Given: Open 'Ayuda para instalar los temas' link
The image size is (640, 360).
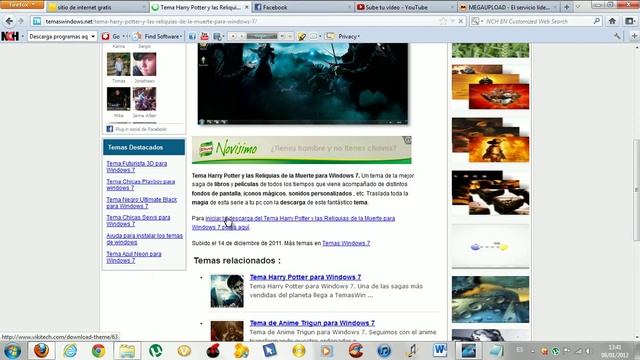Looking at the screenshot, I should click(x=144, y=239).
